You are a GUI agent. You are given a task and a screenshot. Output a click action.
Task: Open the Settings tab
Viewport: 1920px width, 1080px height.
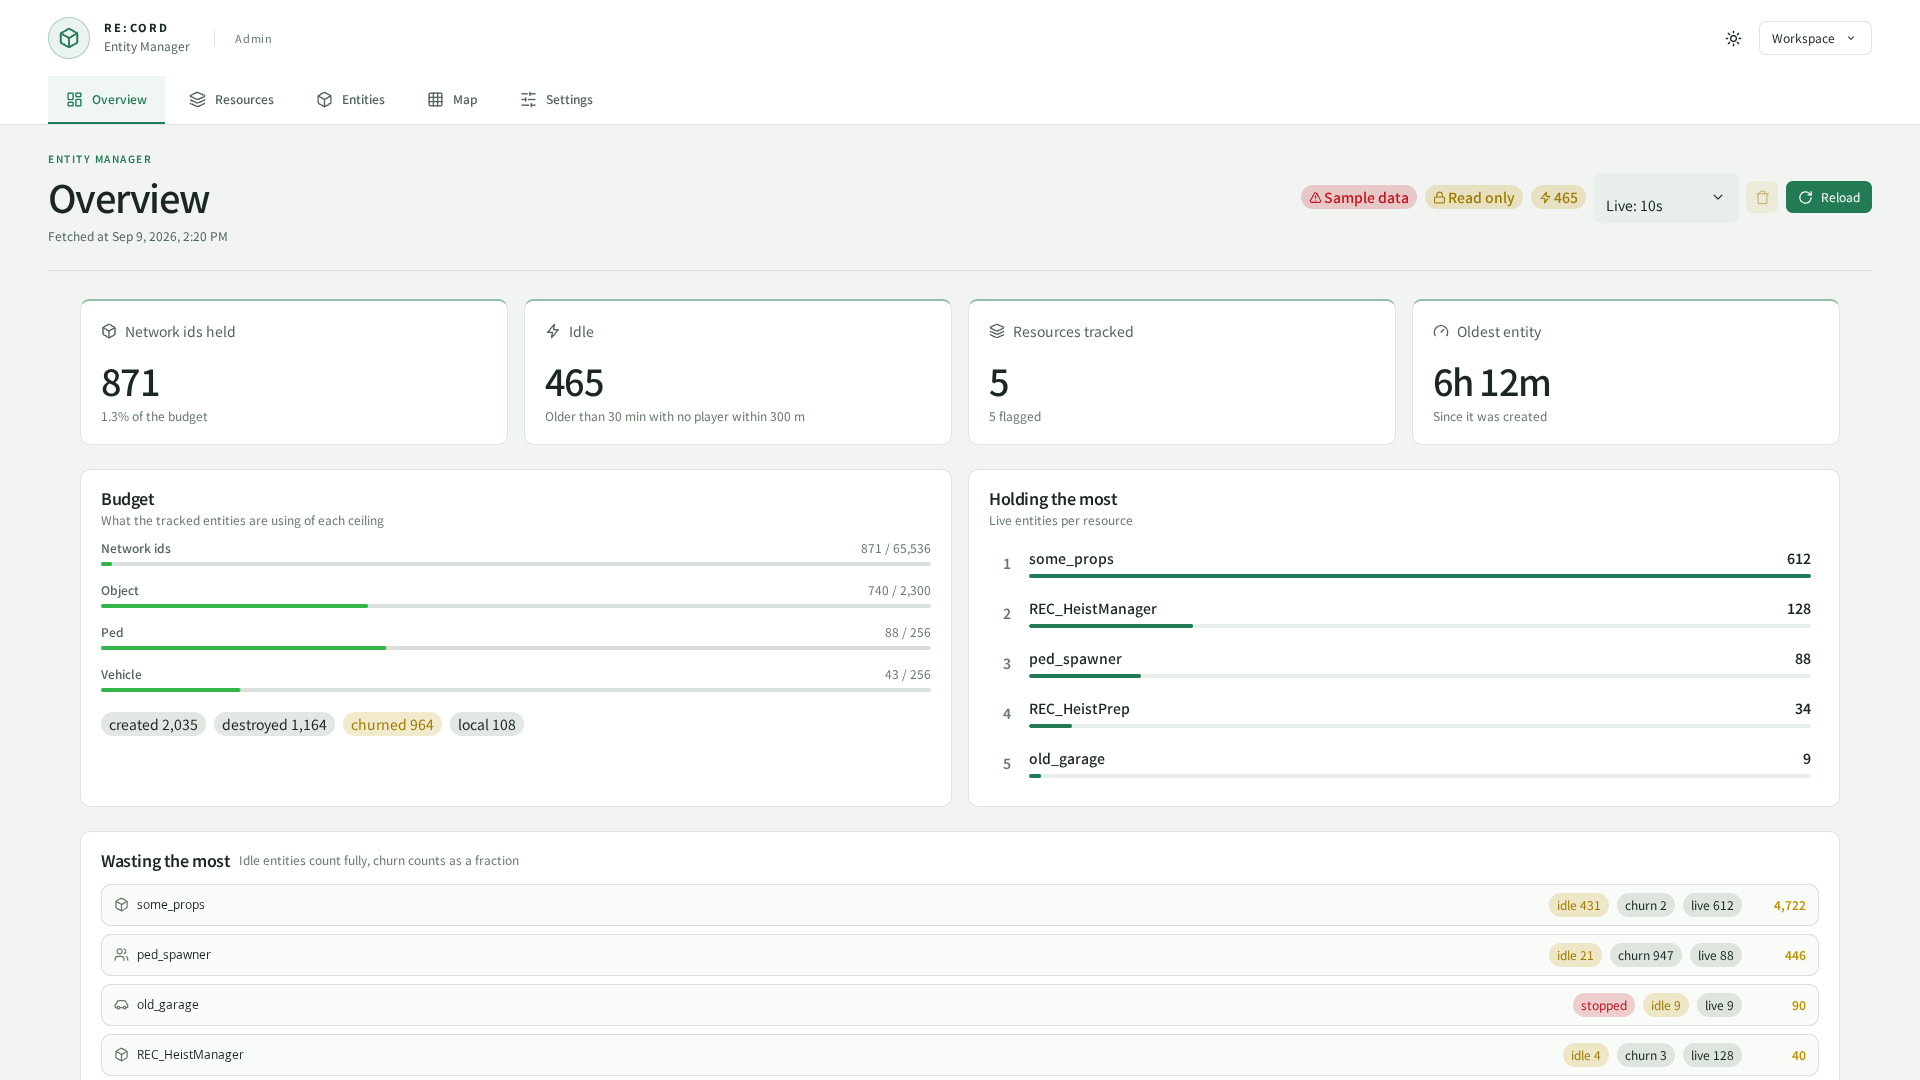coord(556,99)
